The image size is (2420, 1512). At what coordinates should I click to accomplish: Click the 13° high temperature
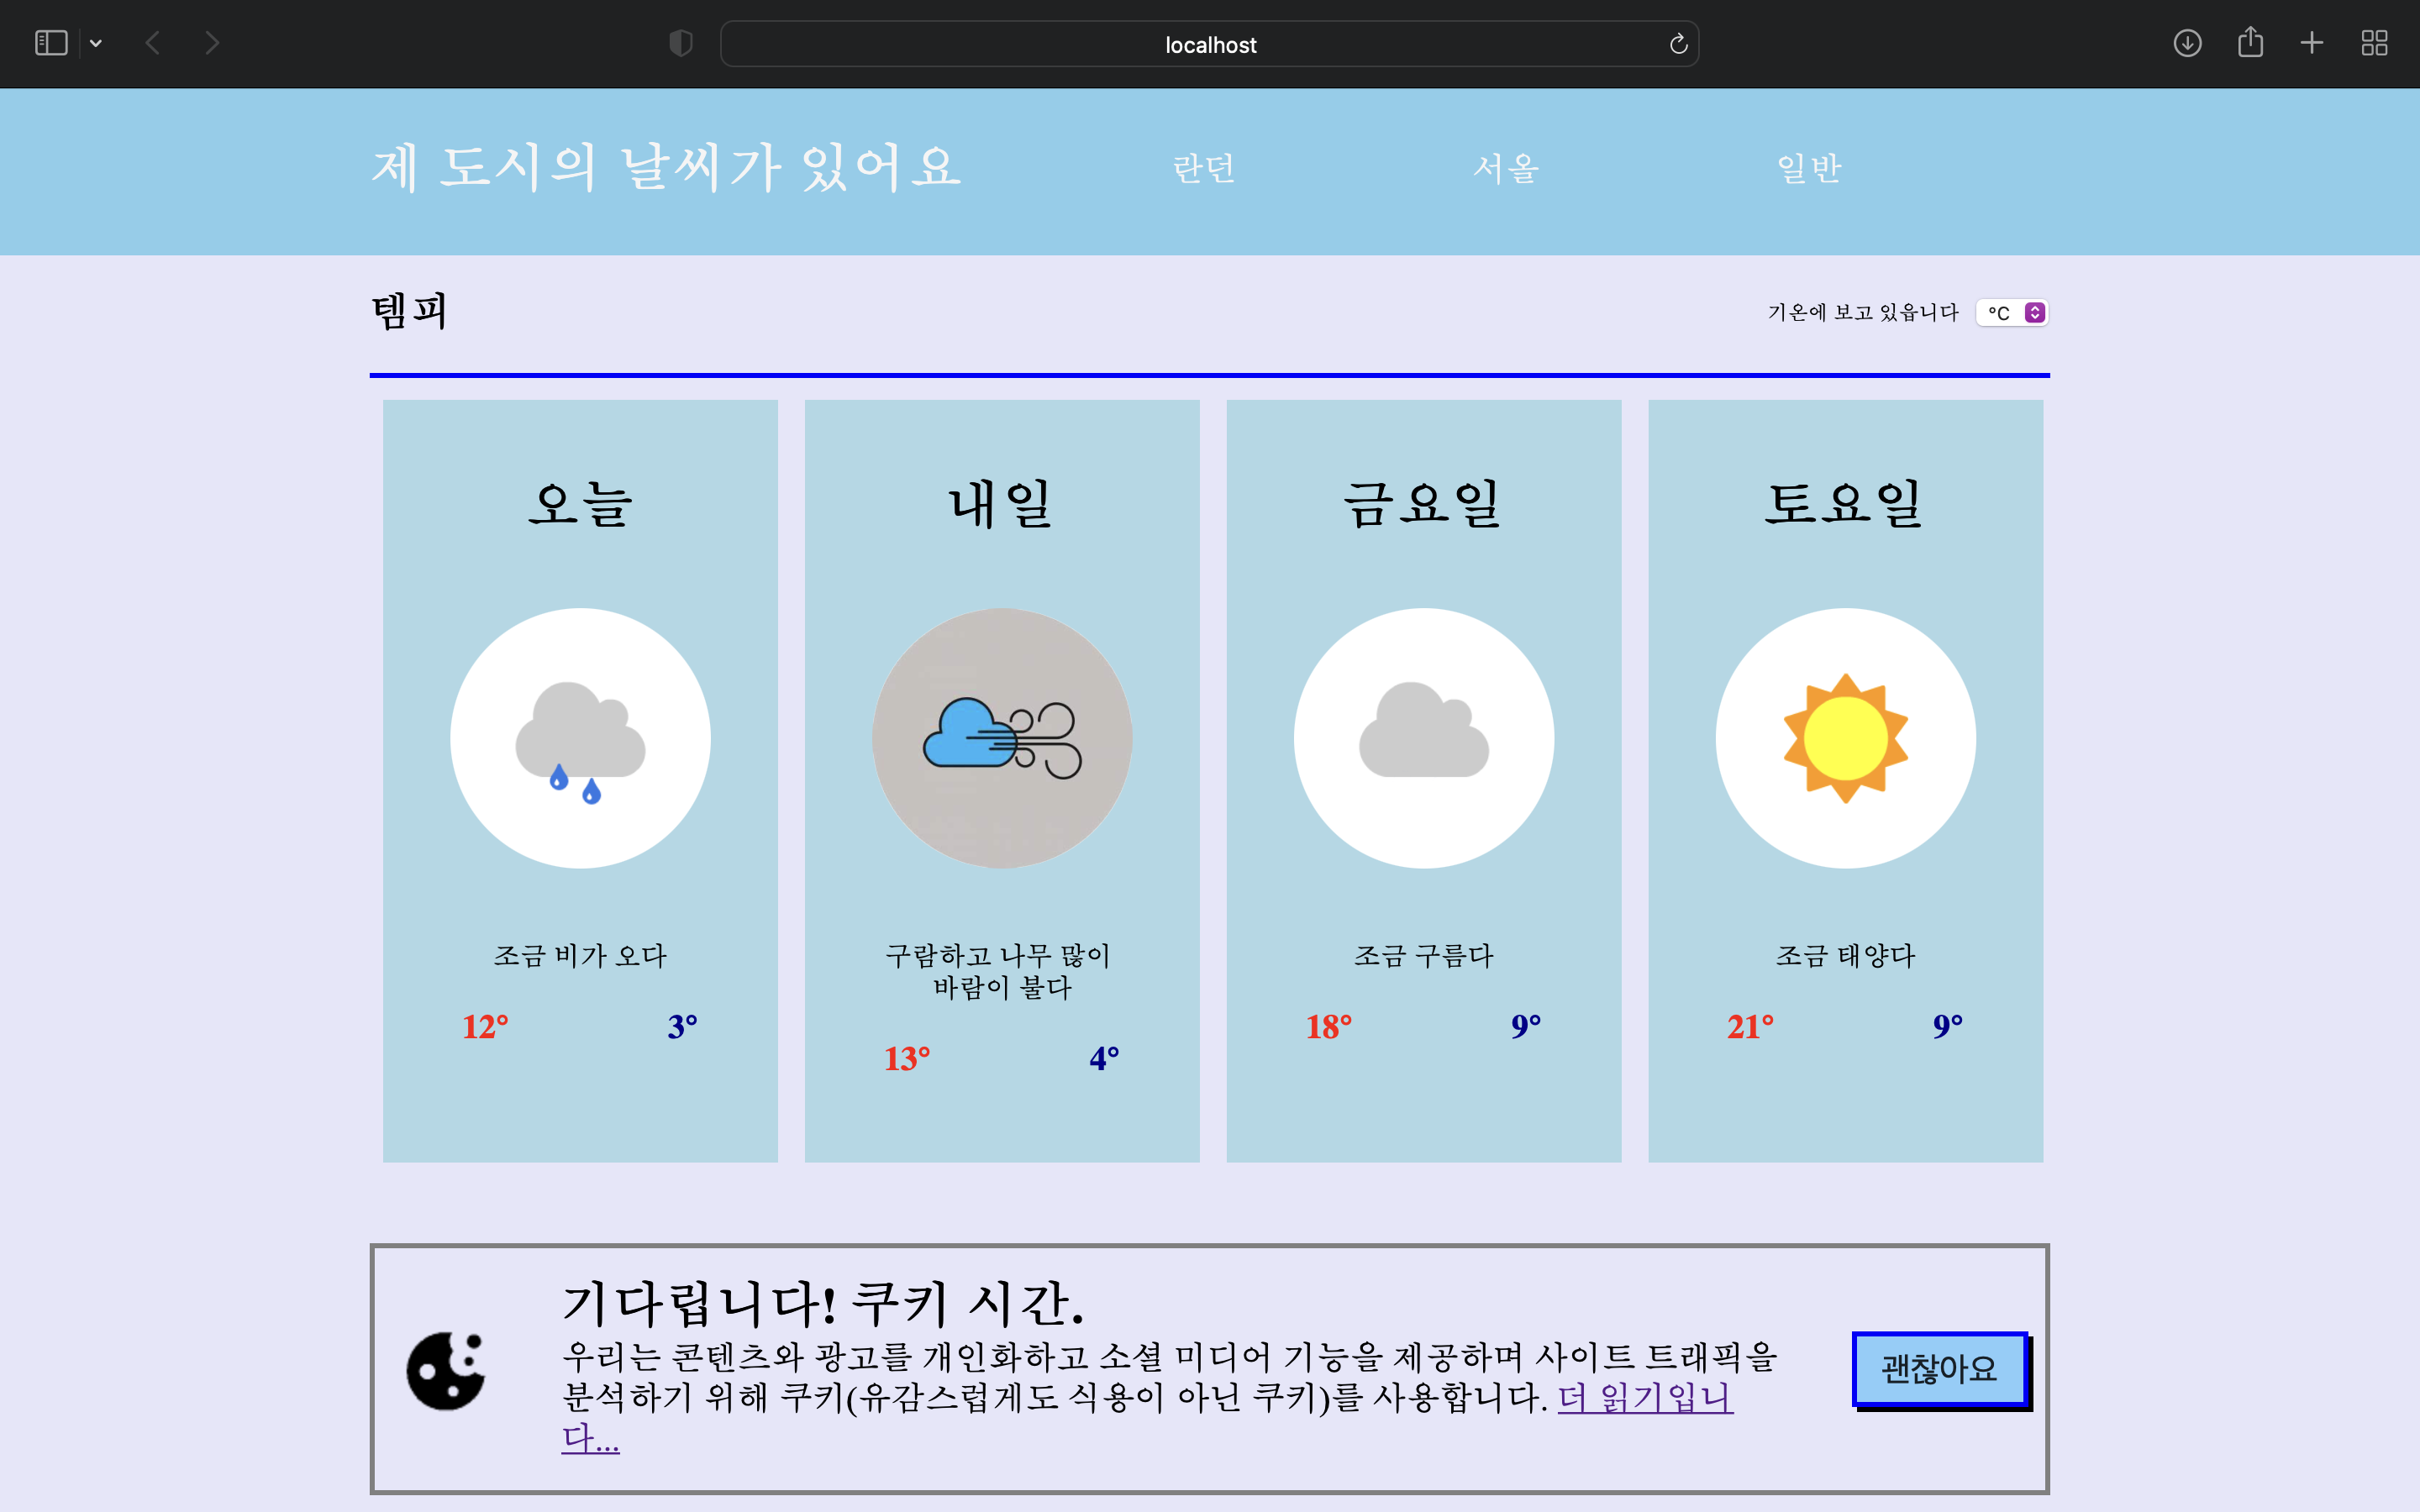tap(907, 1059)
